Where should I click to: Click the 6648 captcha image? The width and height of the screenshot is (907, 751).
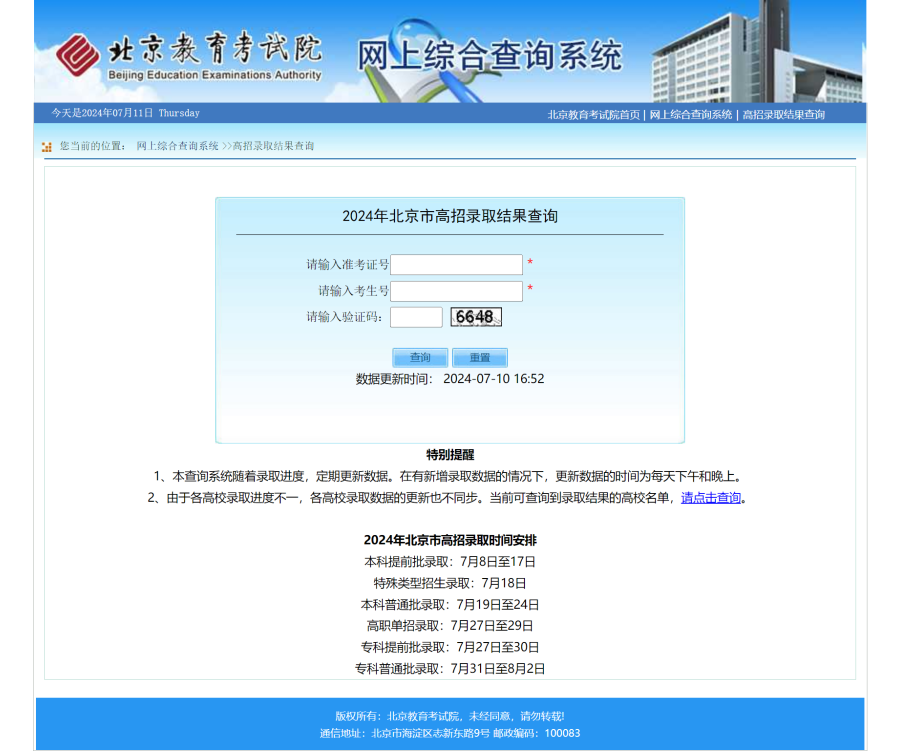[478, 316]
